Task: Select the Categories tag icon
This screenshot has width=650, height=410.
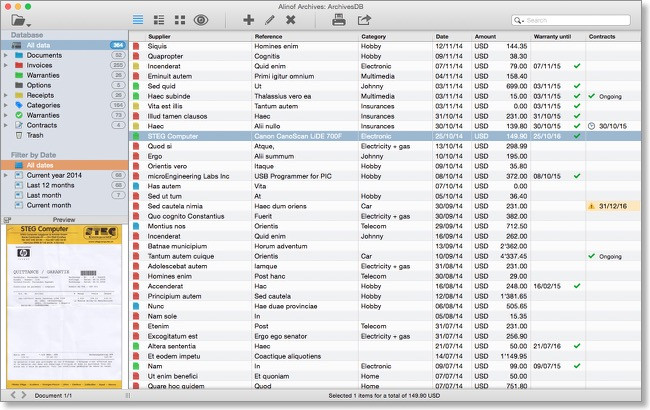Action: (19, 105)
